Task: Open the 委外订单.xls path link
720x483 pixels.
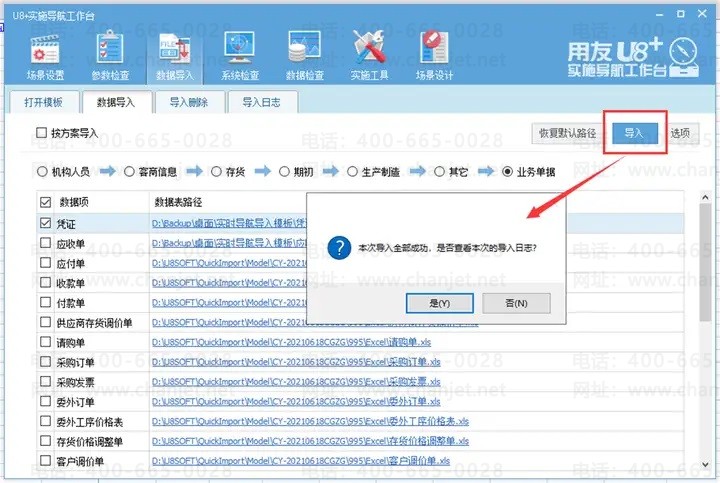Action: (296, 401)
